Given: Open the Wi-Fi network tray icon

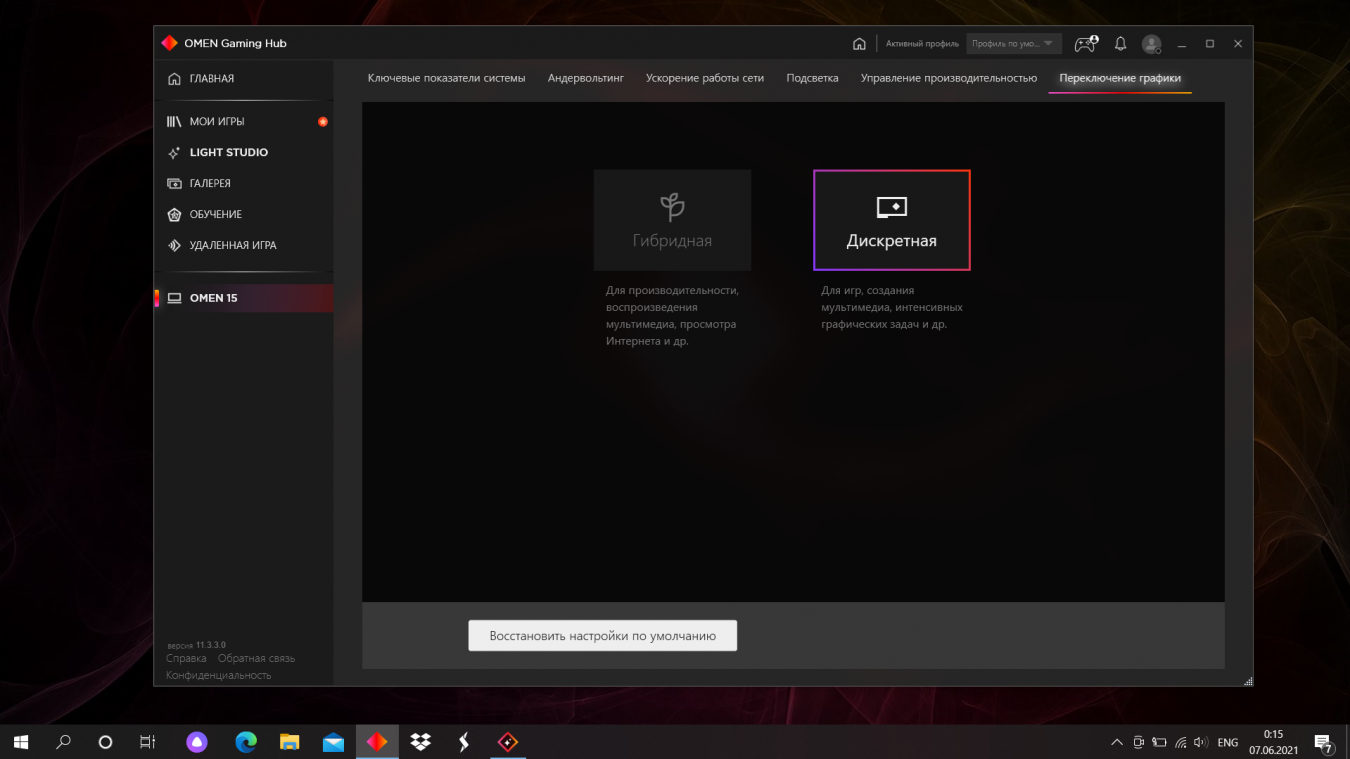Looking at the screenshot, I should [x=1181, y=743].
